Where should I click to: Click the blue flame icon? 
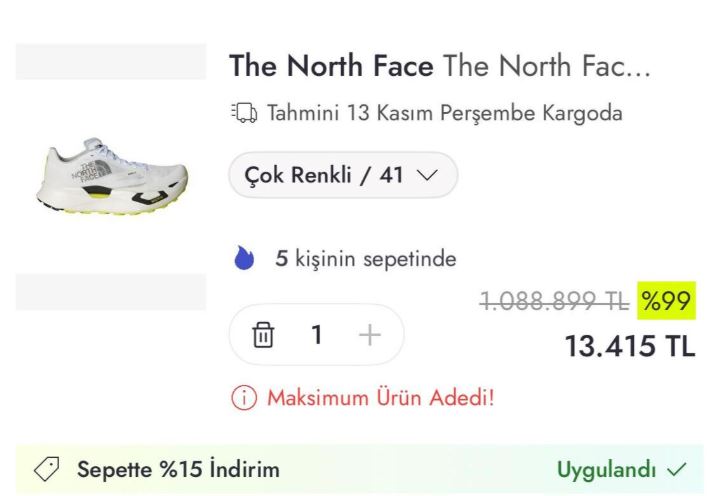[x=244, y=260]
